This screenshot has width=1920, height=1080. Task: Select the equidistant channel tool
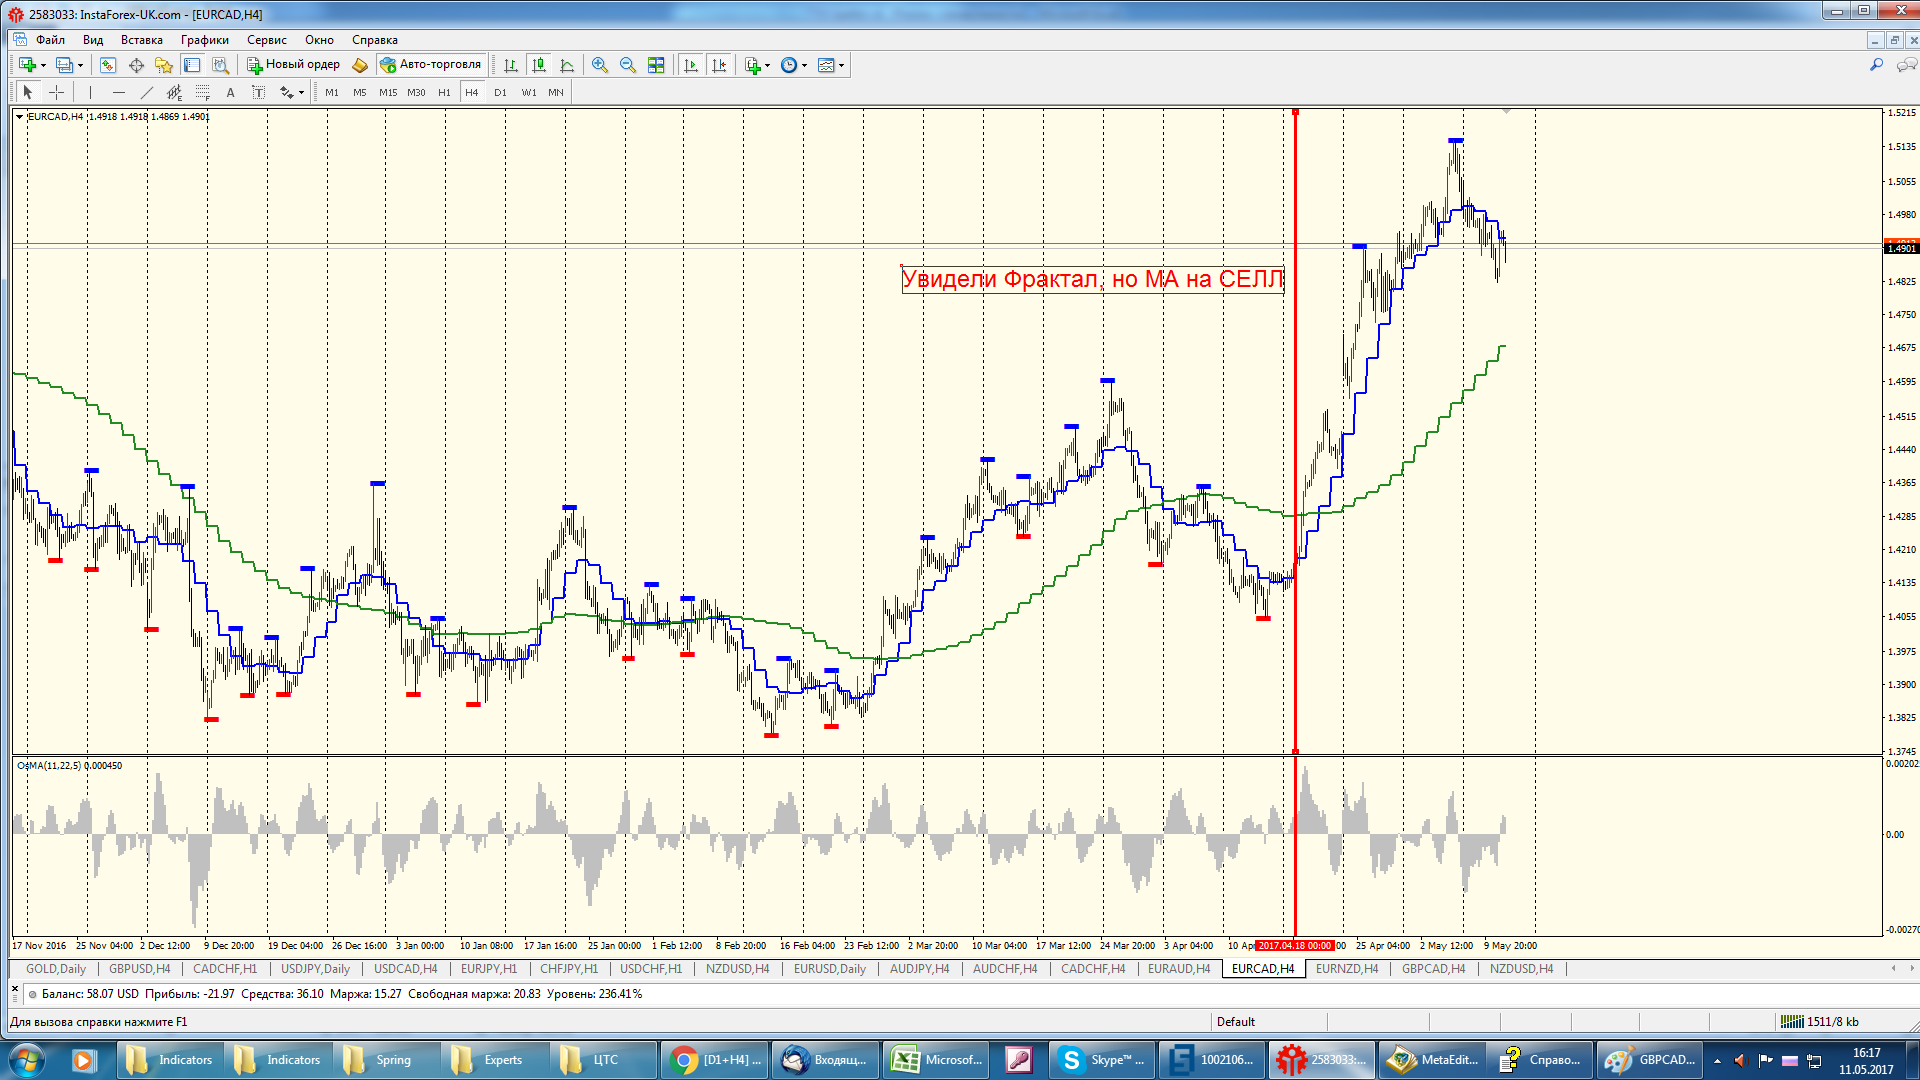tap(174, 92)
